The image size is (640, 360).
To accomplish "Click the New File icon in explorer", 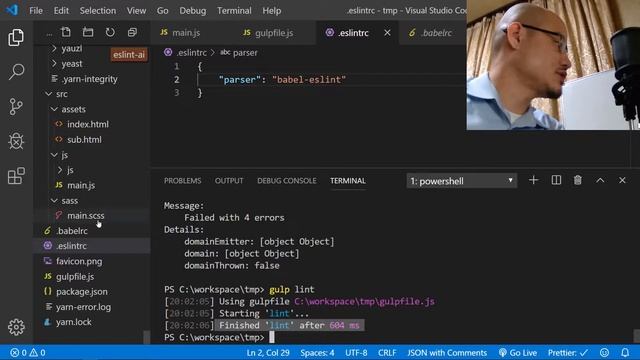I will click(x=66, y=32).
